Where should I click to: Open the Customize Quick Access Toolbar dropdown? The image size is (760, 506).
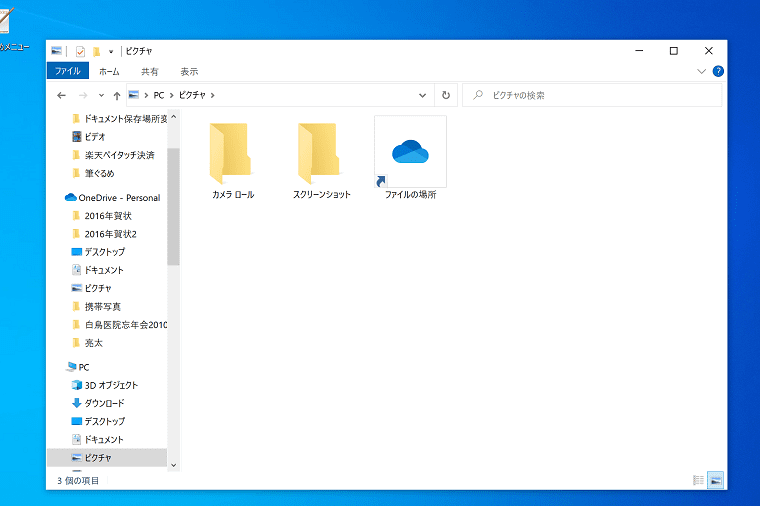(x=111, y=51)
